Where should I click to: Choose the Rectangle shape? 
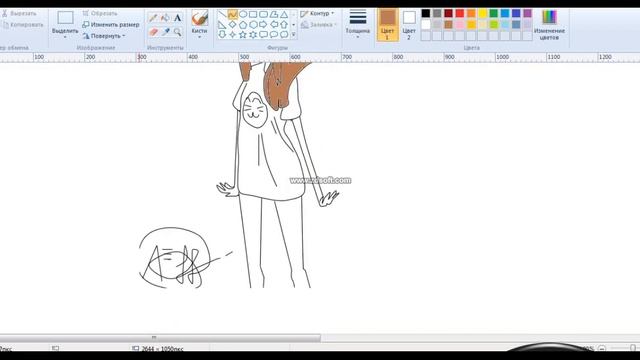pyautogui.click(x=253, y=15)
